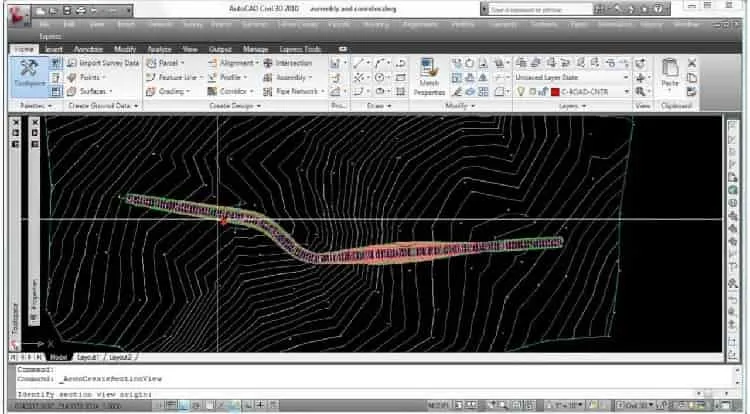Click the keyword search input field

(539, 9)
